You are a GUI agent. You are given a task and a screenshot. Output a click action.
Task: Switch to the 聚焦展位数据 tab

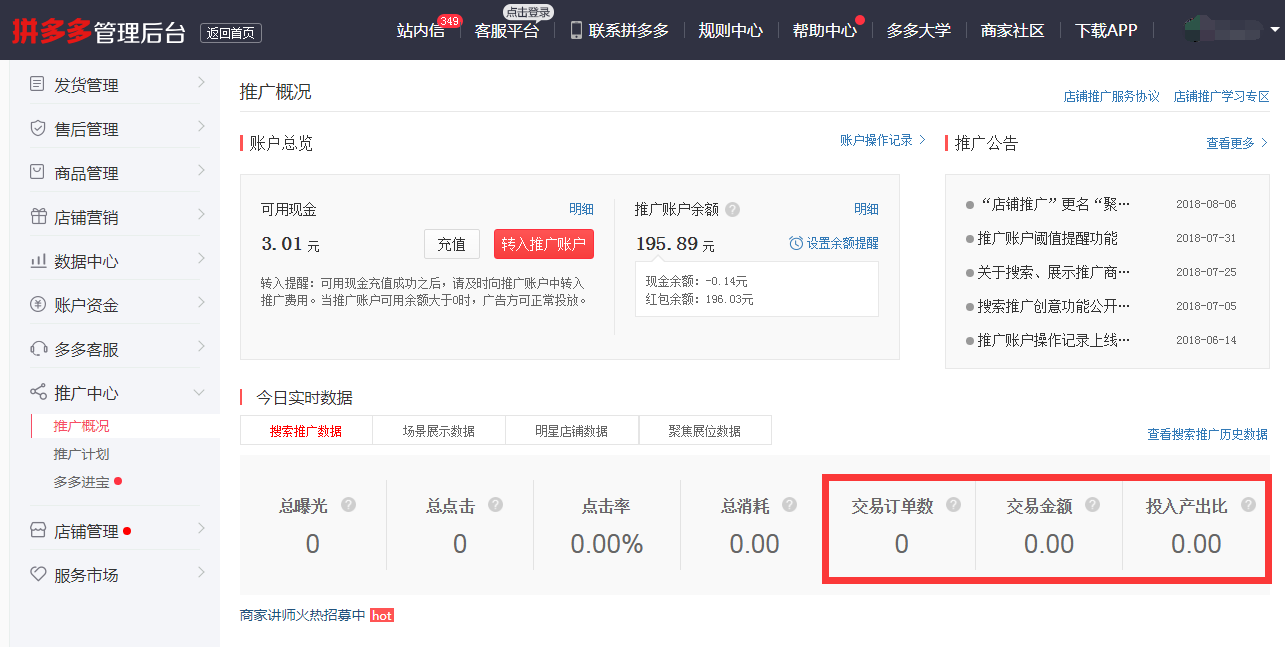tap(705, 431)
